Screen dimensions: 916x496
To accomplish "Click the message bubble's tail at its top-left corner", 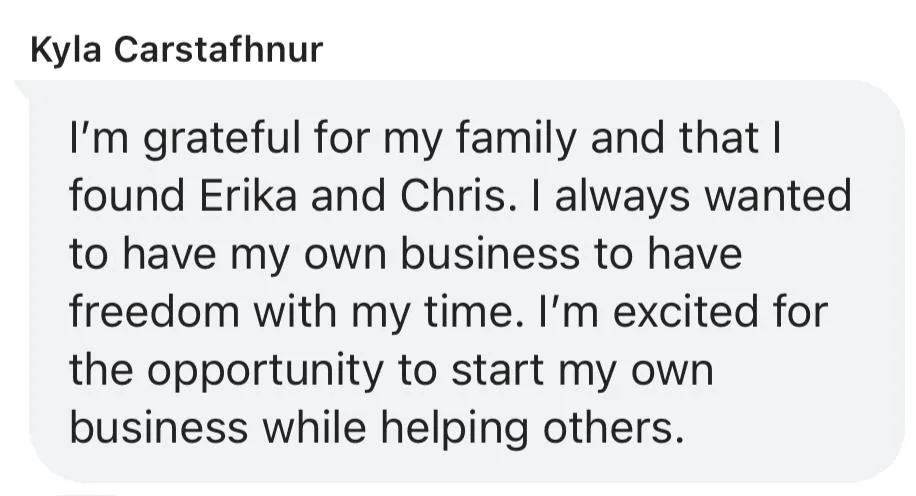I will point(22,89).
